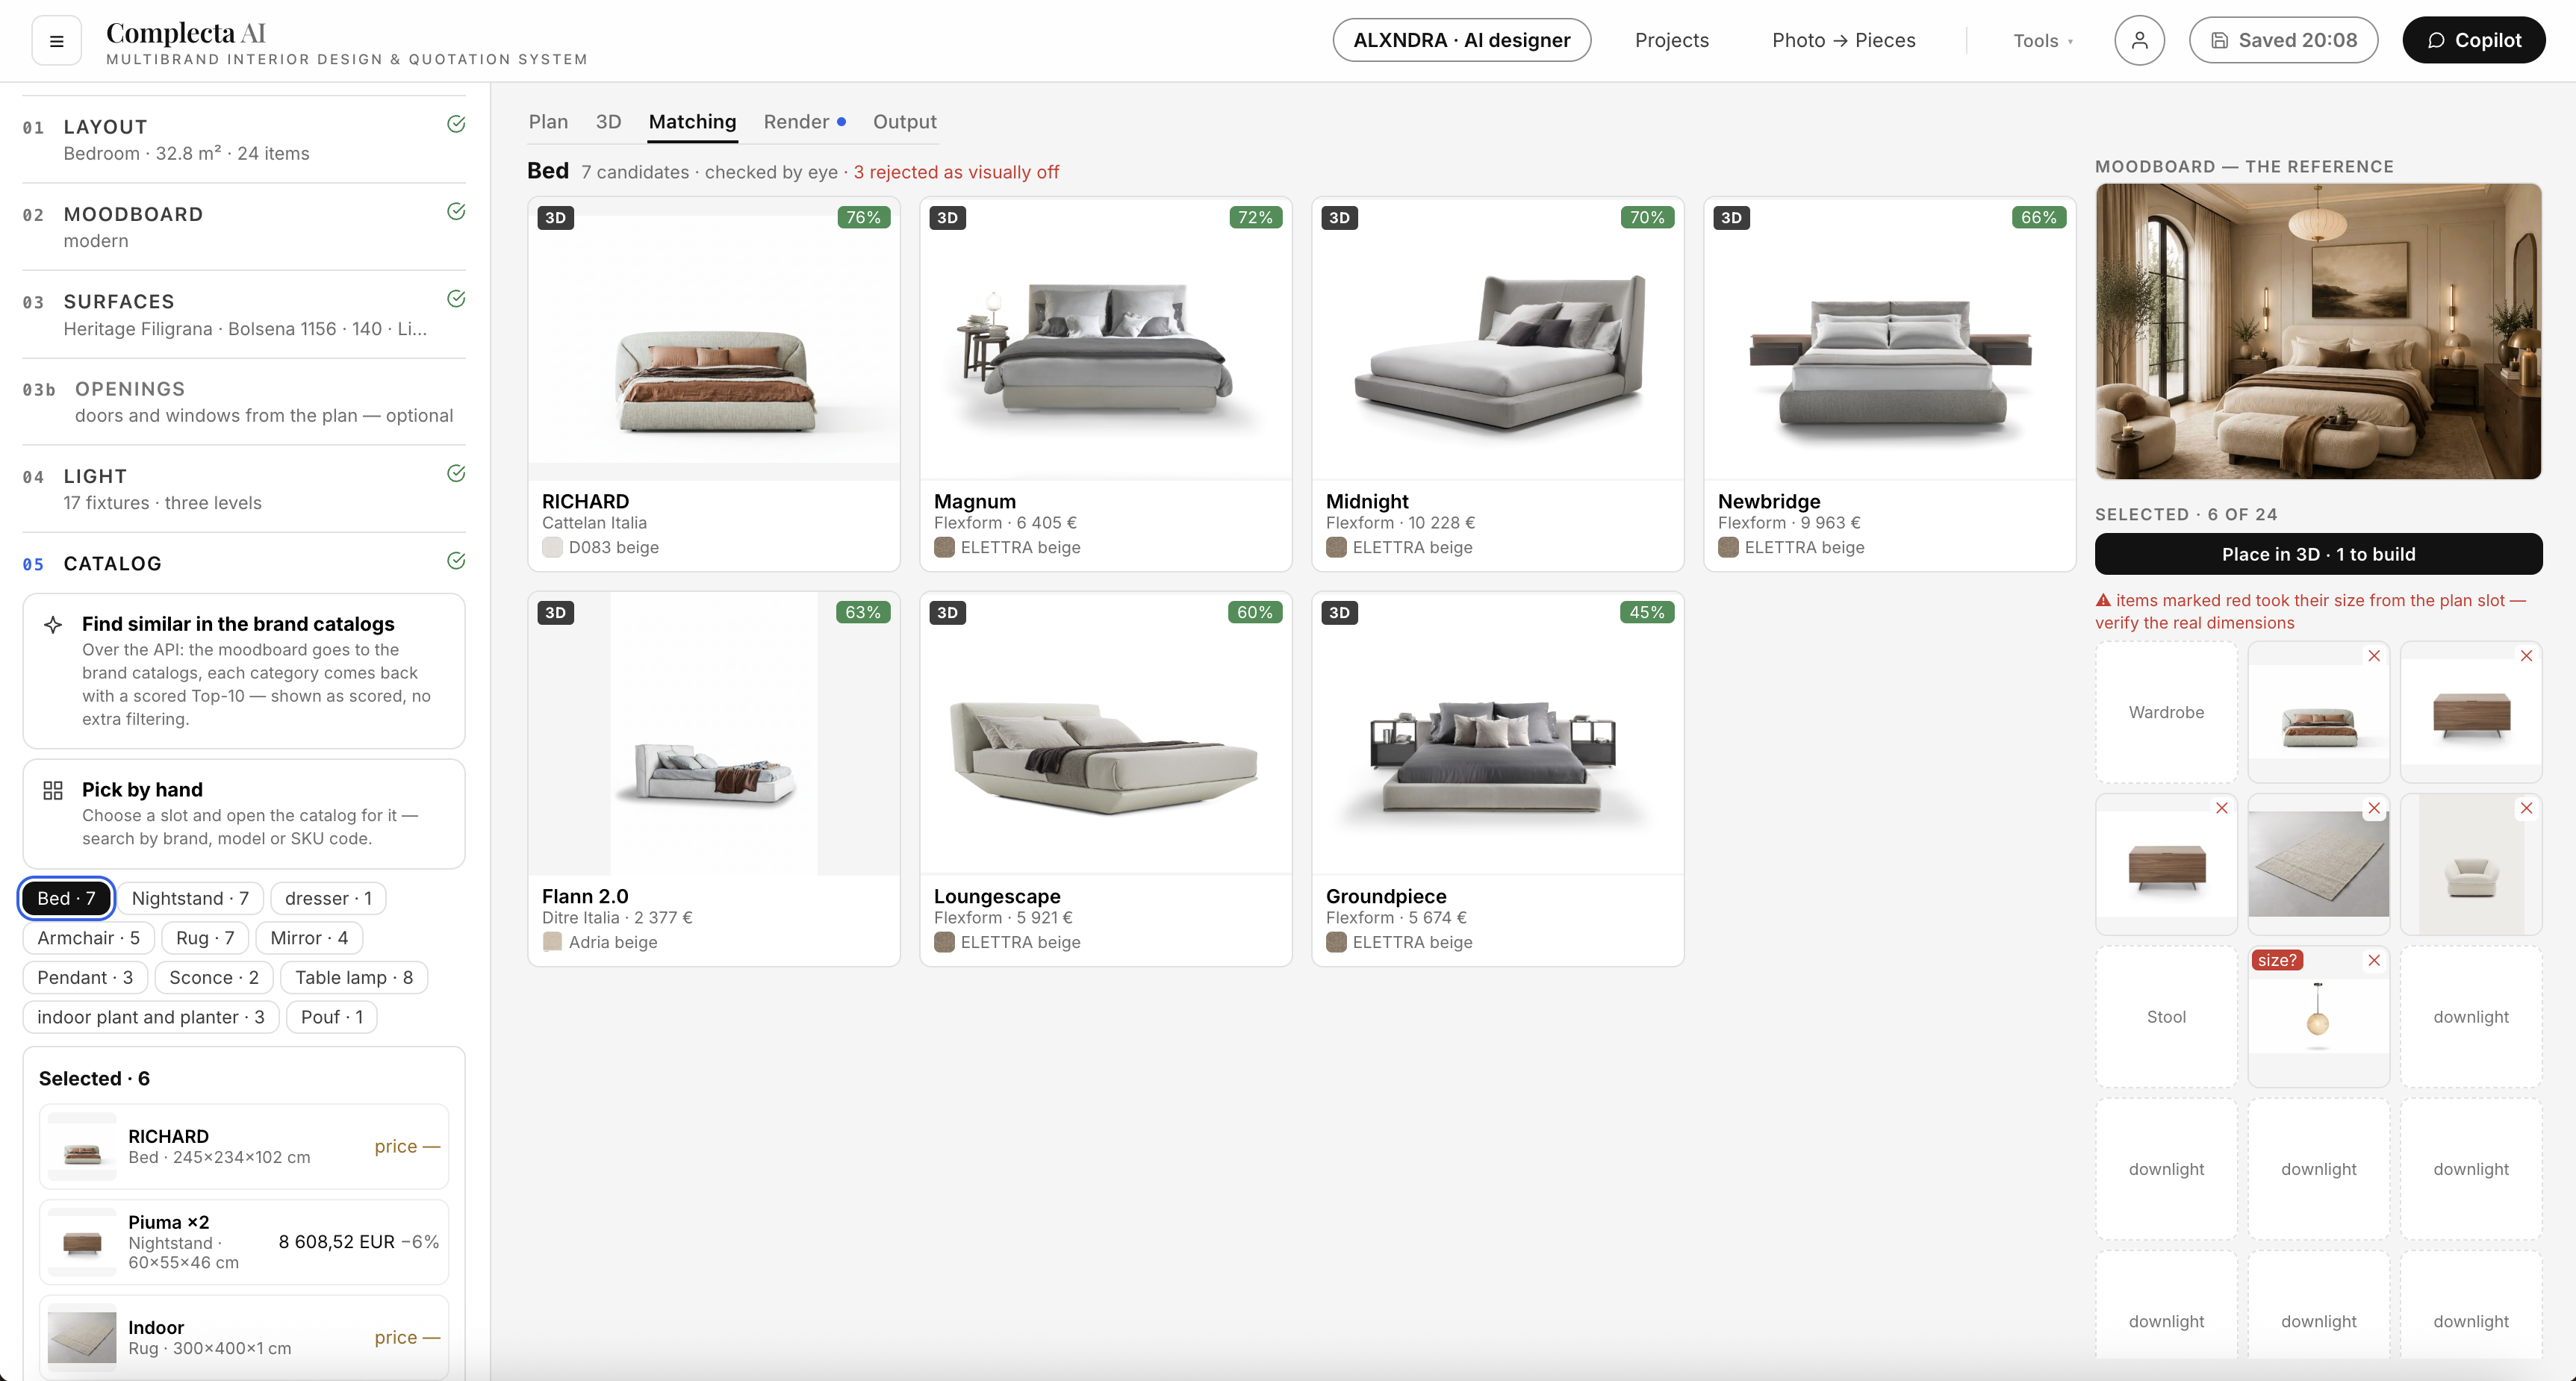
Task: Click the Adria beige swatch on Flann 2.0
Action: [x=552, y=942]
